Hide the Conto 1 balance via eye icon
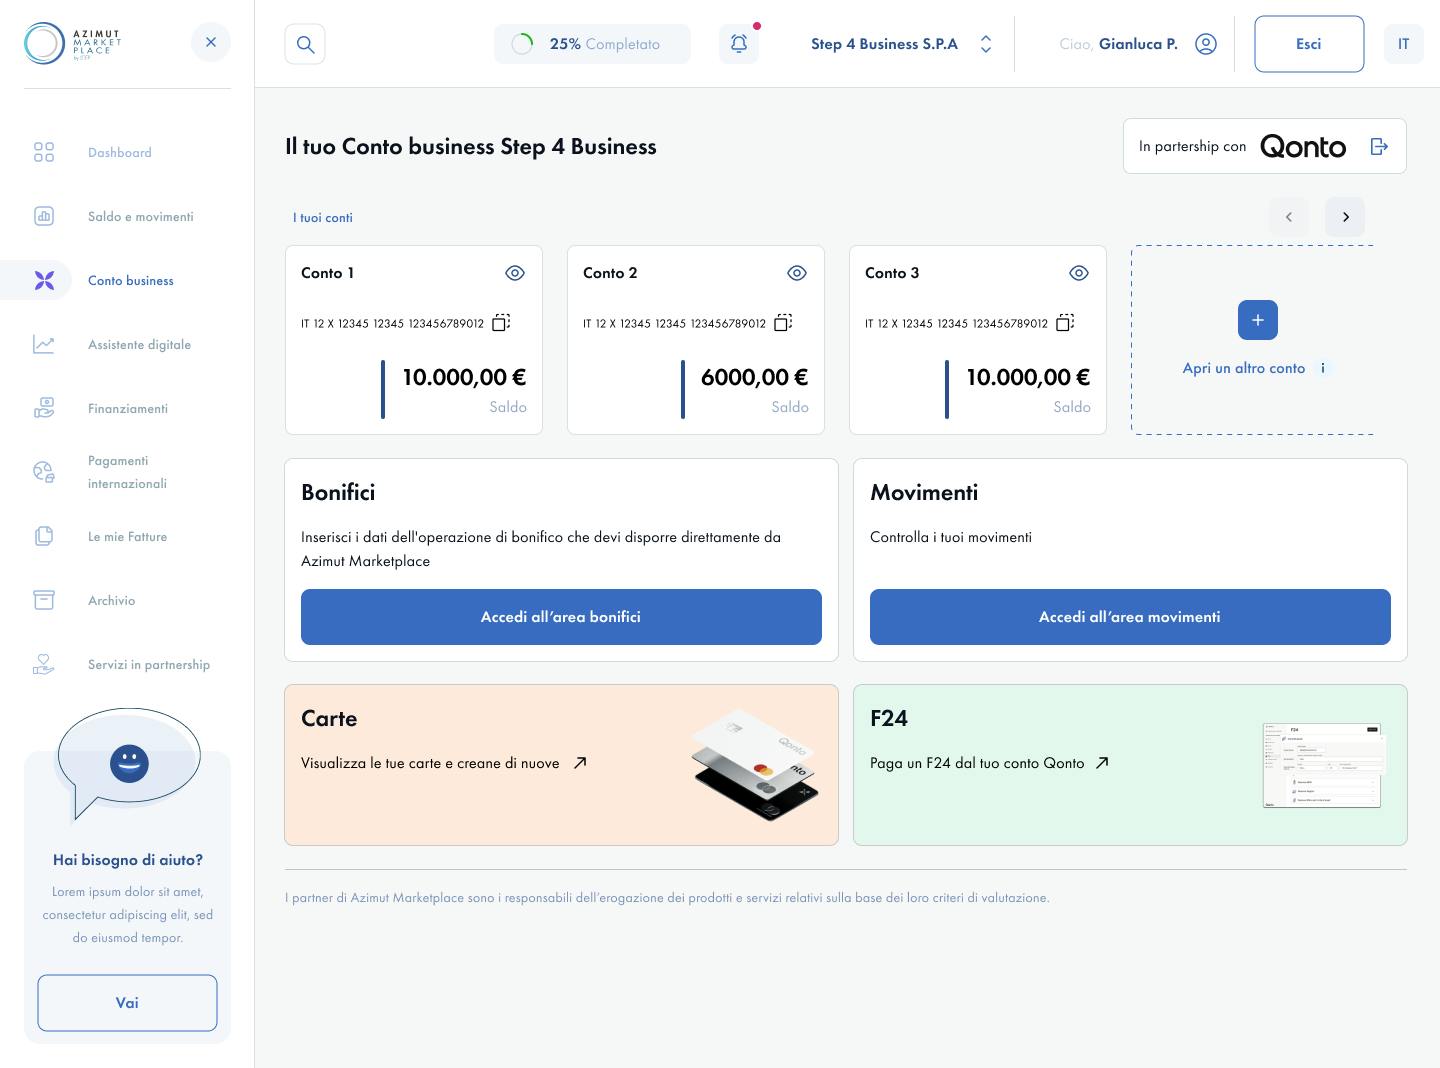Screen dimensions: 1440x1068 pyautogui.click(x=515, y=272)
